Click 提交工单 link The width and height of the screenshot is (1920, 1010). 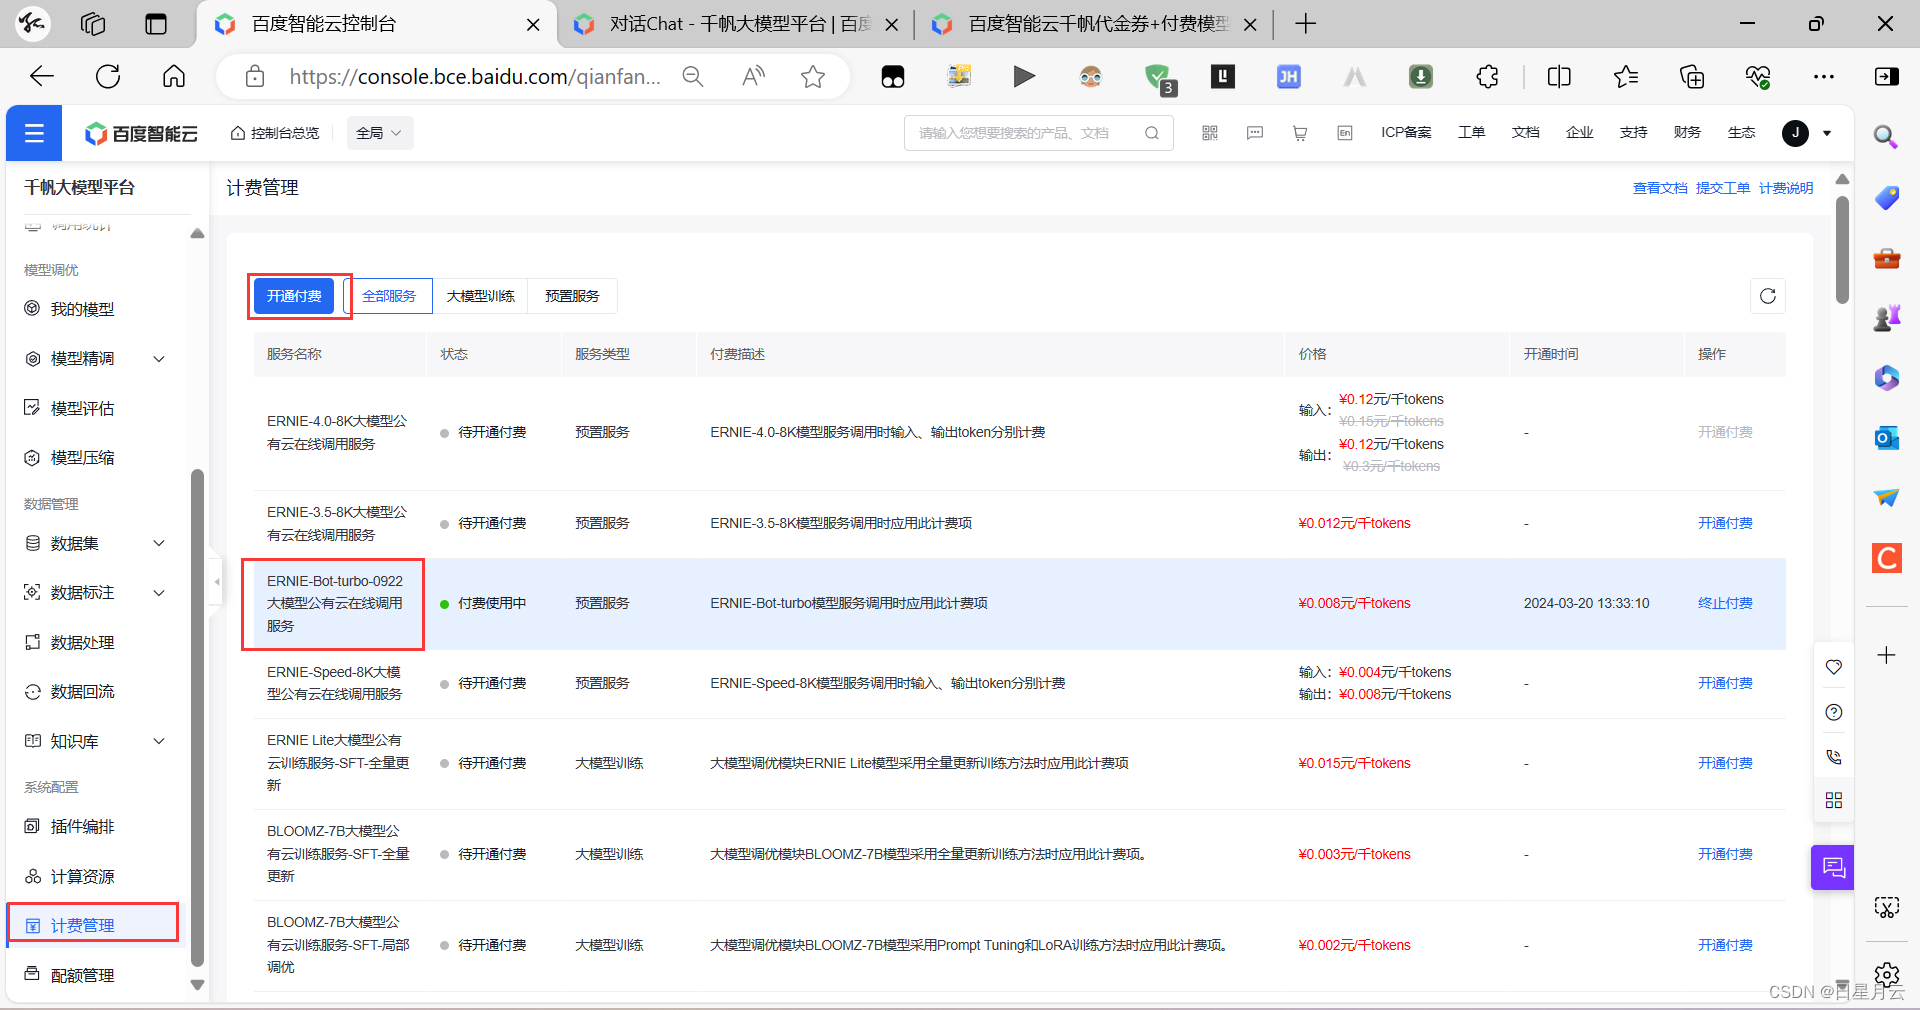coord(1723,188)
